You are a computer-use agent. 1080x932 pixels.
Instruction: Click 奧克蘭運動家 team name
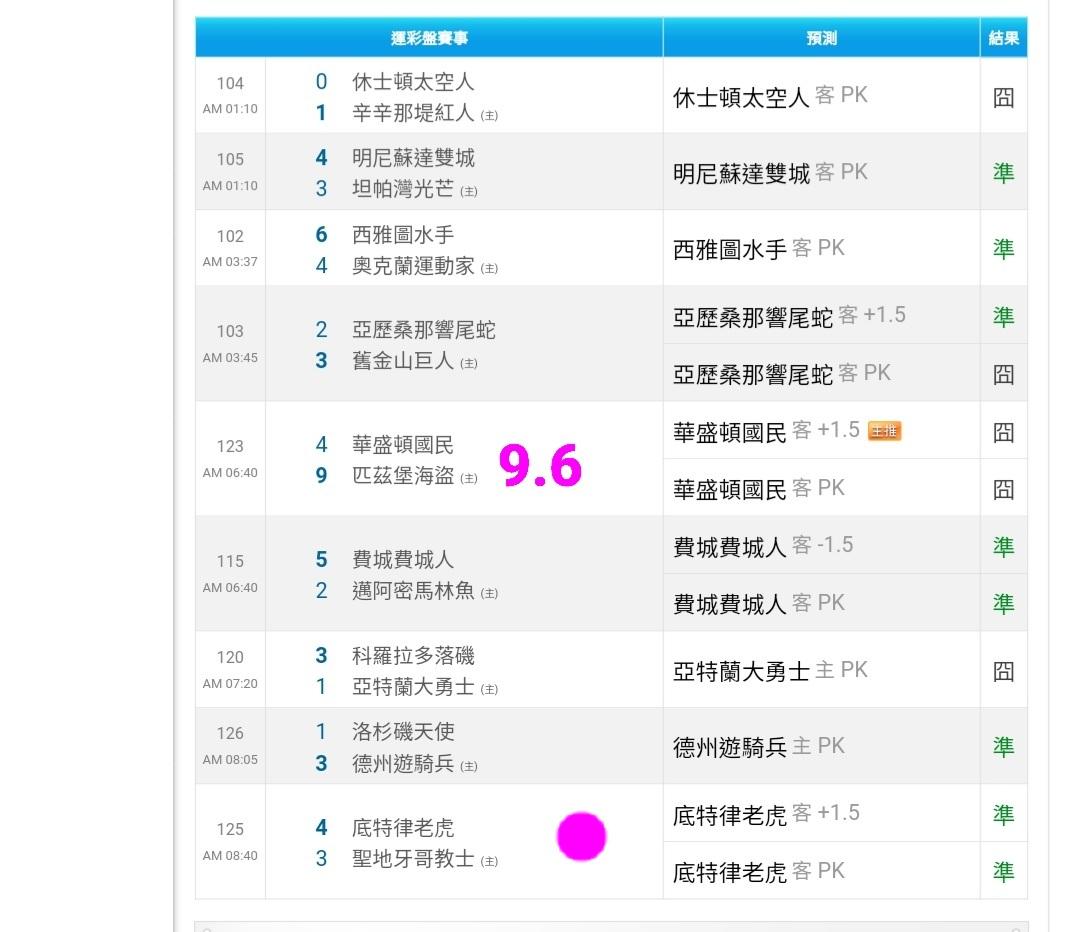(x=413, y=265)
